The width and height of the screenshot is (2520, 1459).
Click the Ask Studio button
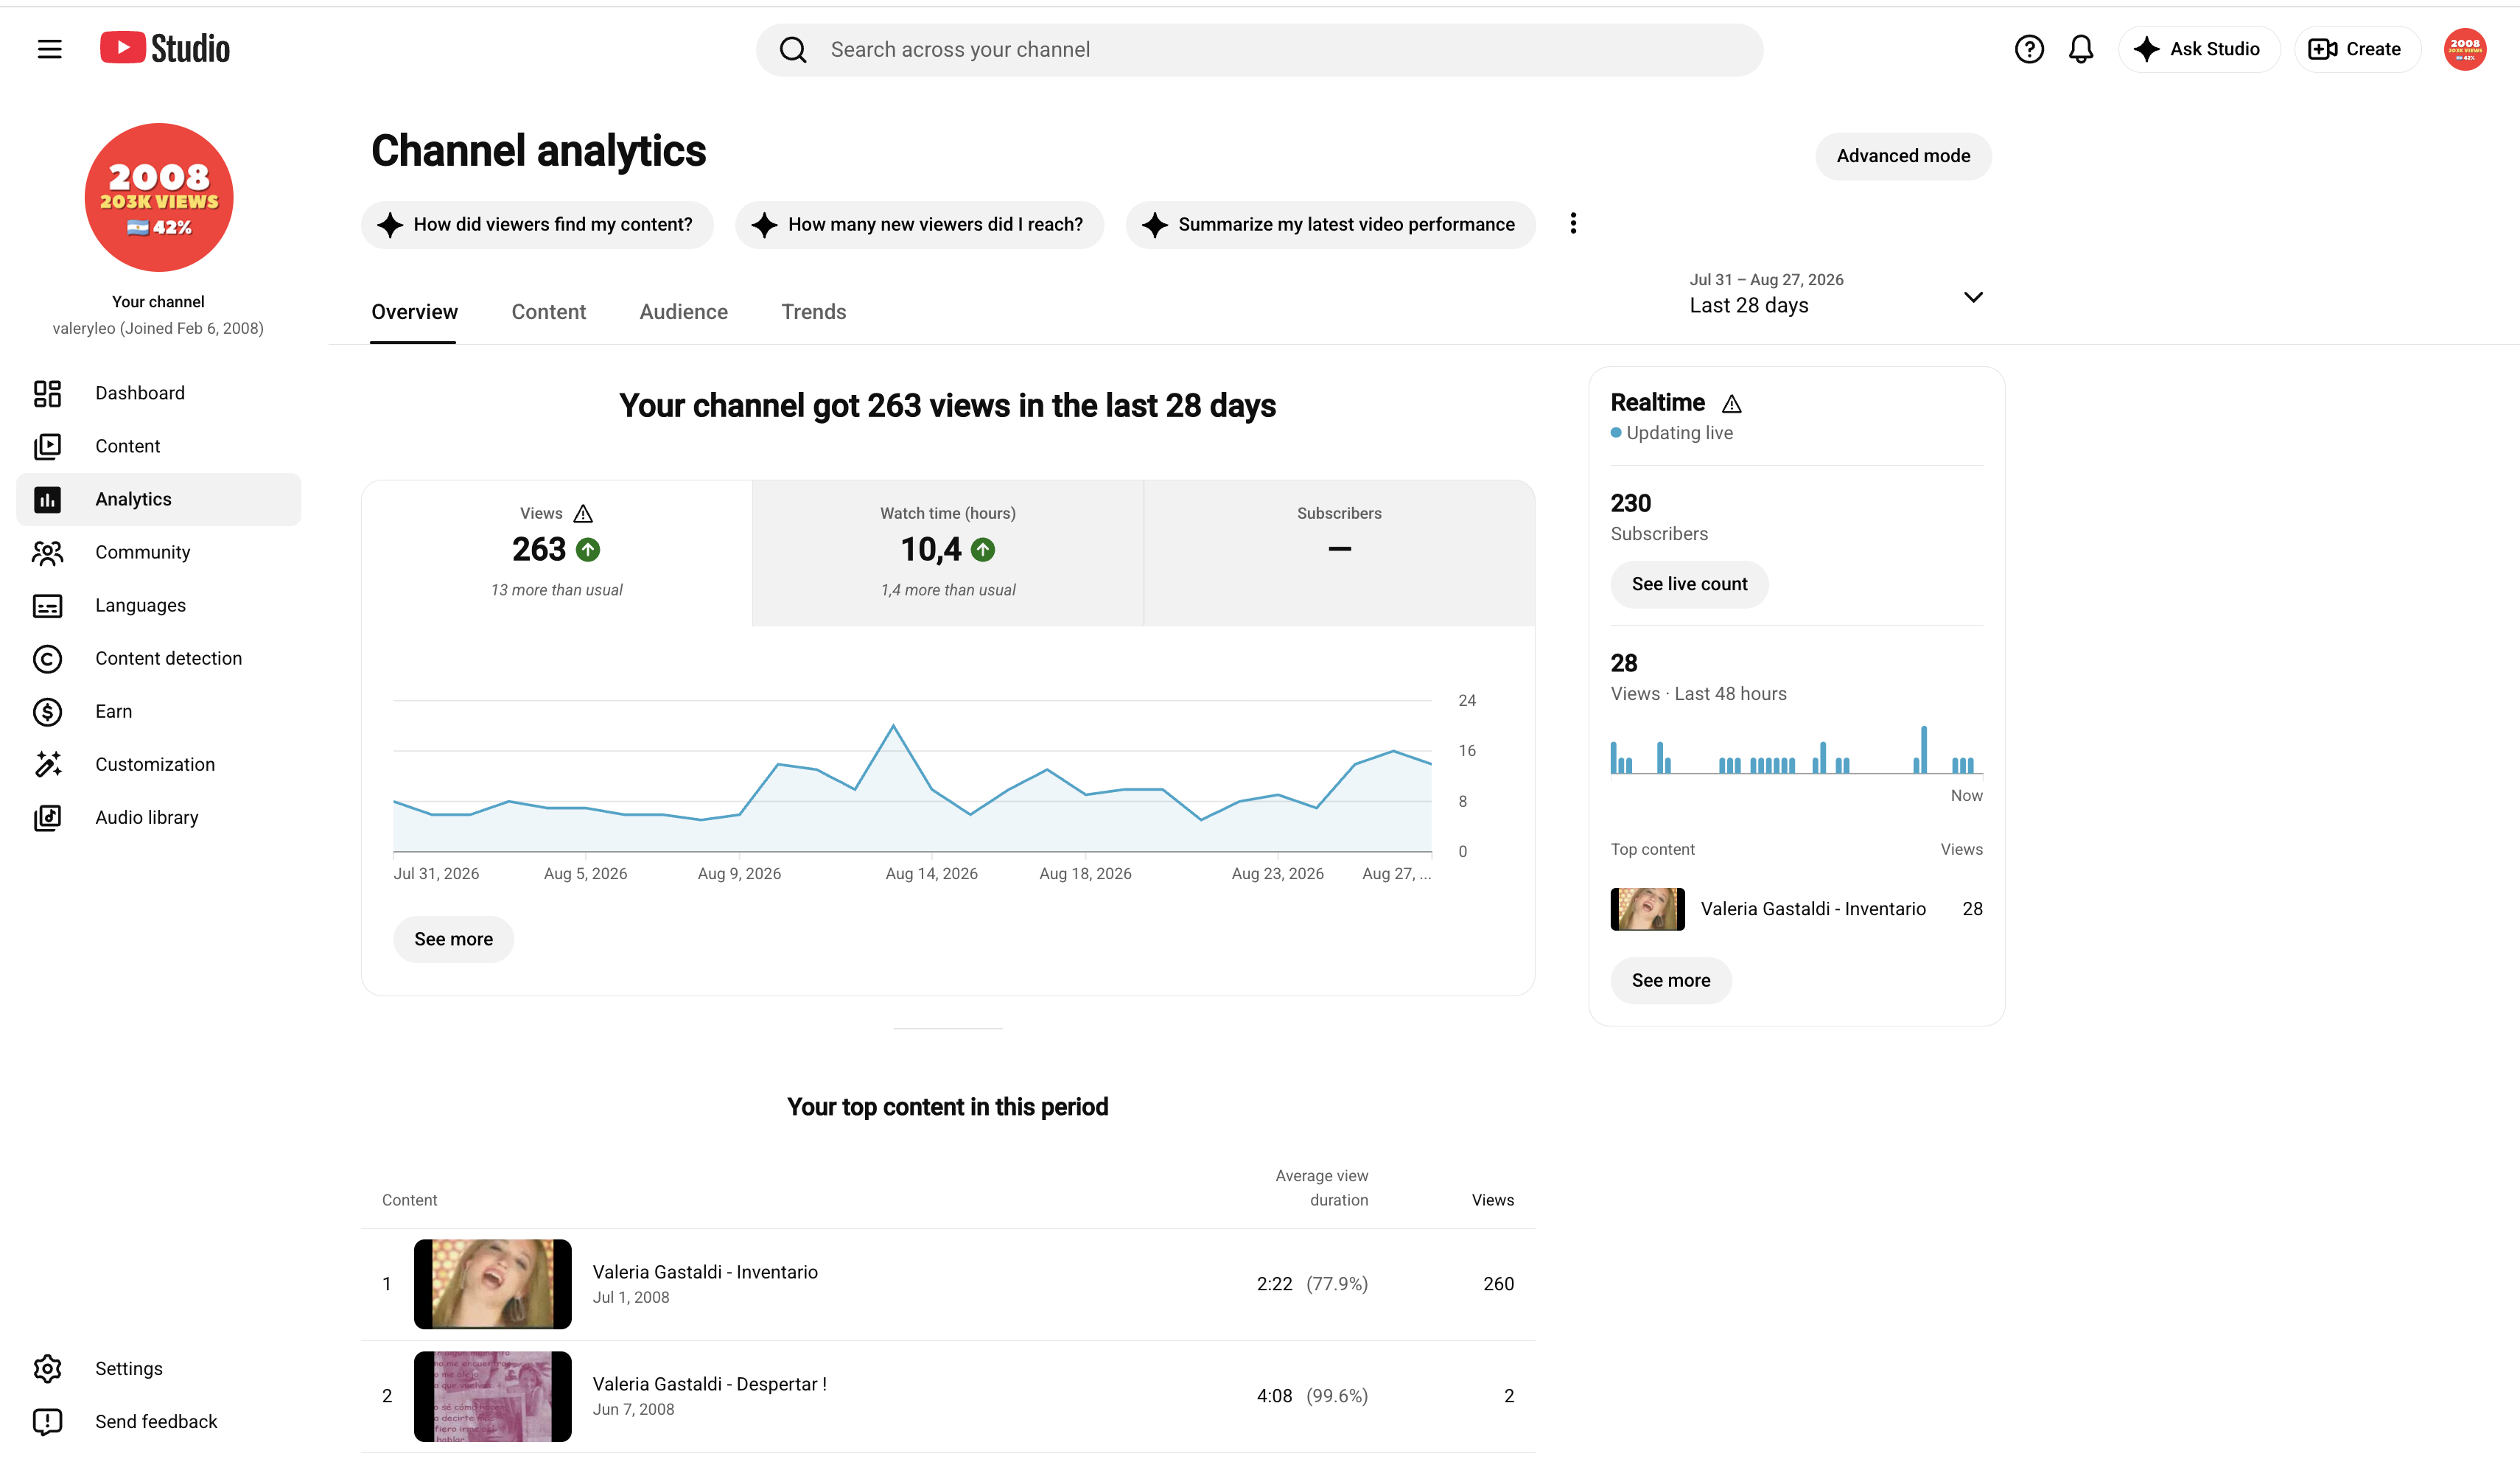(2198, 49)
